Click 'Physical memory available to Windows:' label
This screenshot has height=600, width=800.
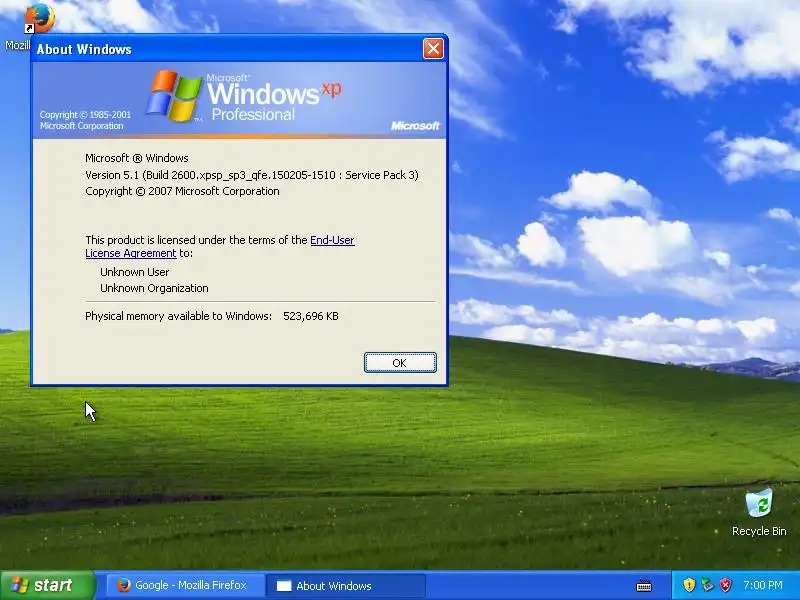[x=179, y=316]
